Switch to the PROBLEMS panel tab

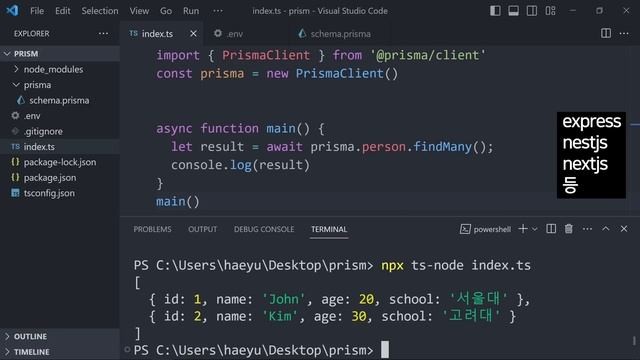pyautogui.click(x=152, y=229)
